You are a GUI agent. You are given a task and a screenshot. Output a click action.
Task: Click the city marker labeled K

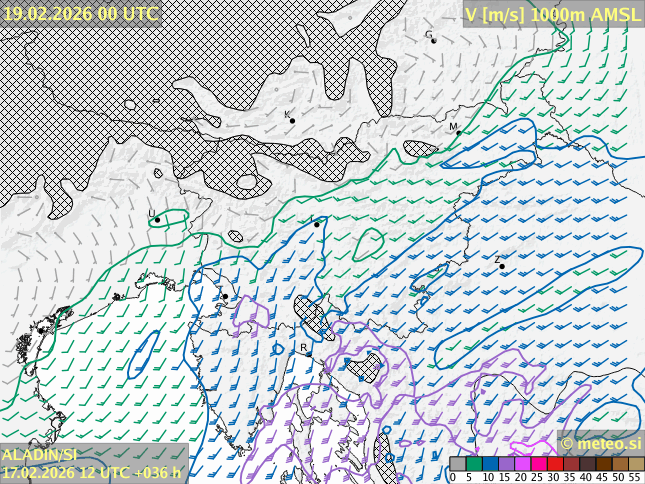tap(292, 121)
